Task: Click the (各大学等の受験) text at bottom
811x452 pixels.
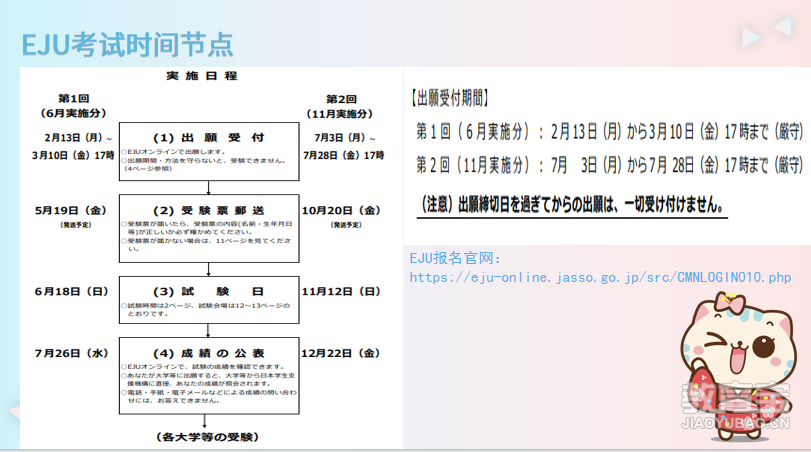Action: (x=208, y=437)
